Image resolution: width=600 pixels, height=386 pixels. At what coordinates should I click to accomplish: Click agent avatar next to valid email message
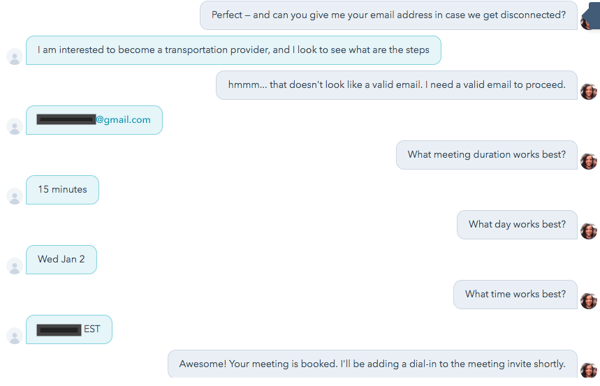pyautogui.click(x=589, y=92)
